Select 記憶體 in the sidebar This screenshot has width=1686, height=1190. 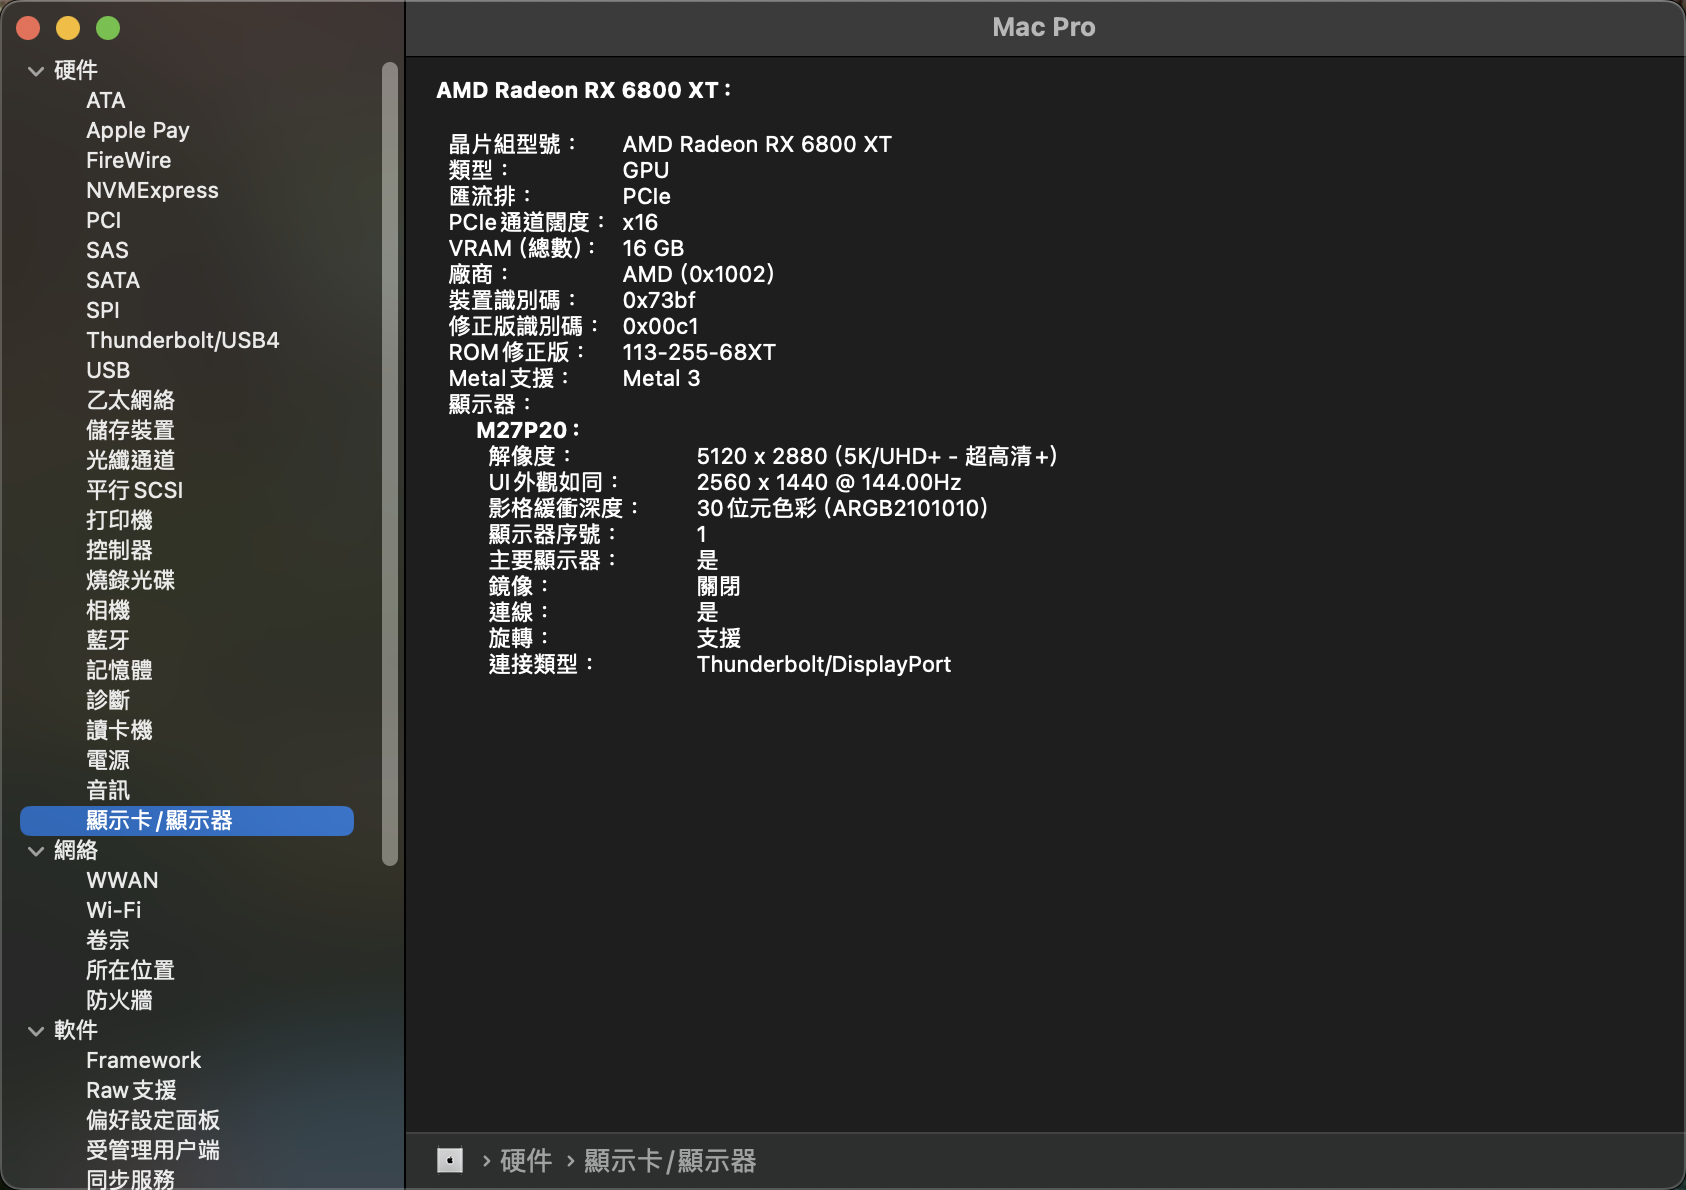[119, 671]
